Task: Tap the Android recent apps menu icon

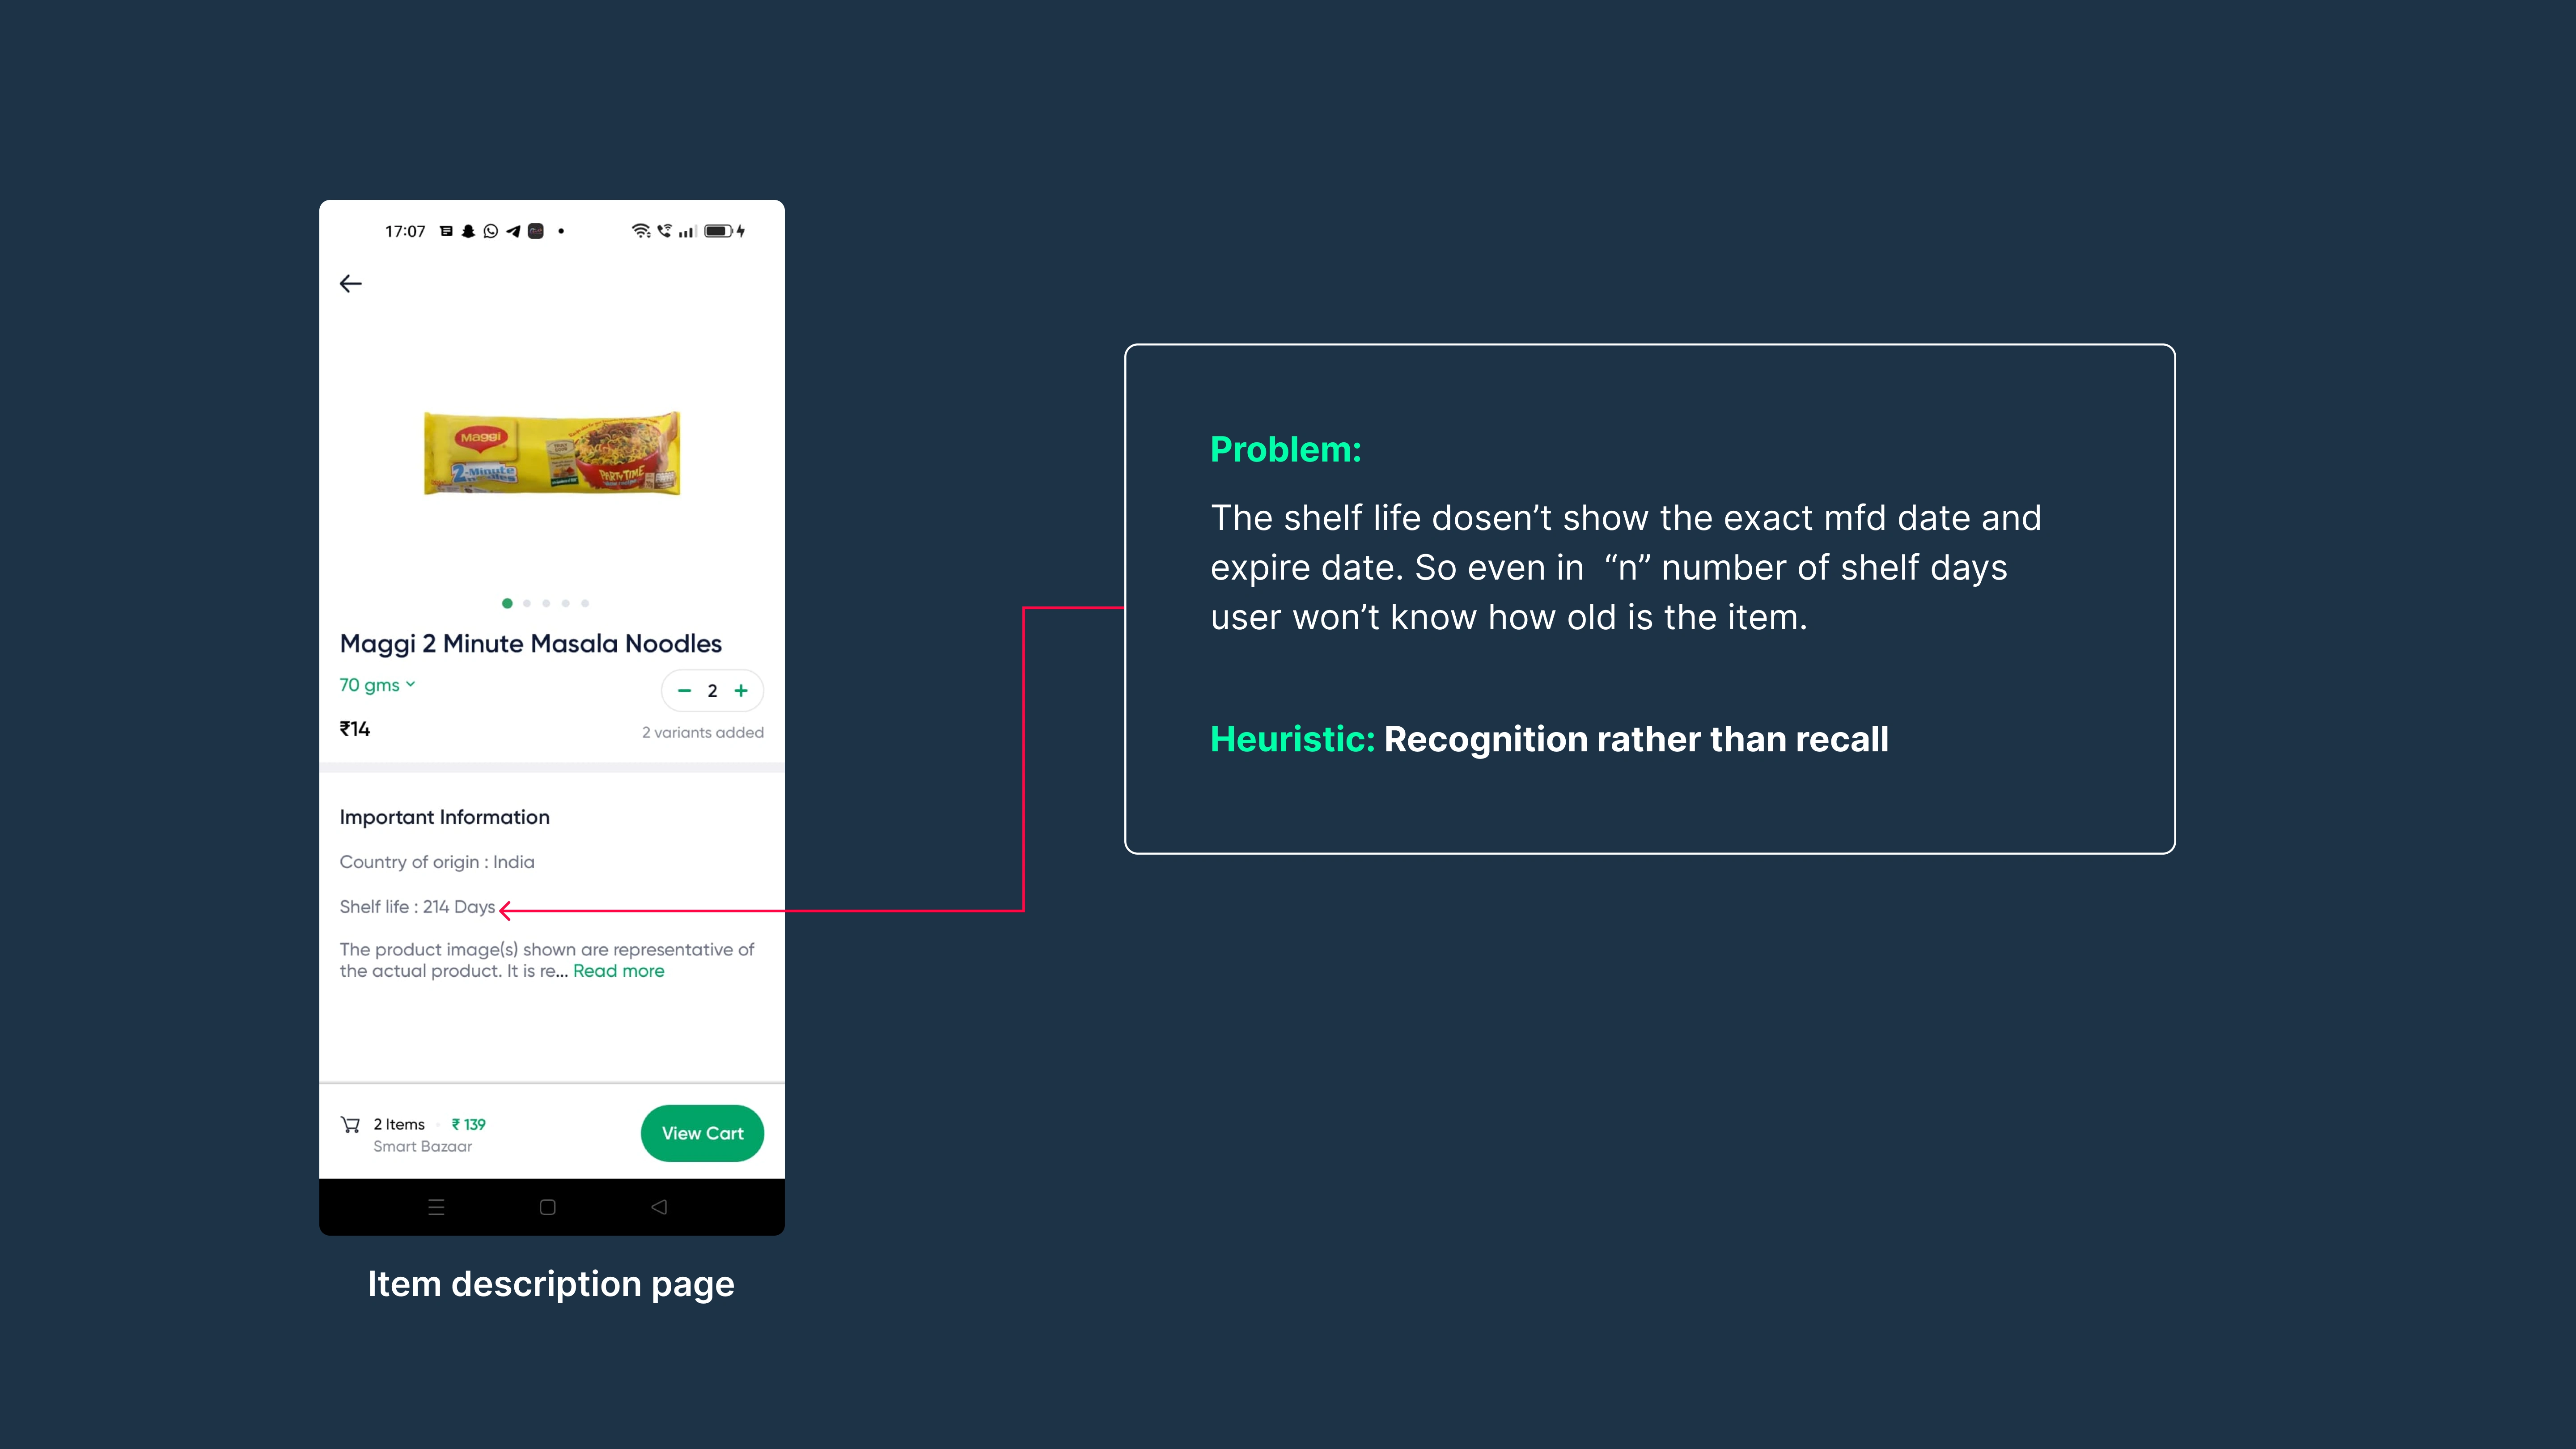Action: (x=436, y=1207)
